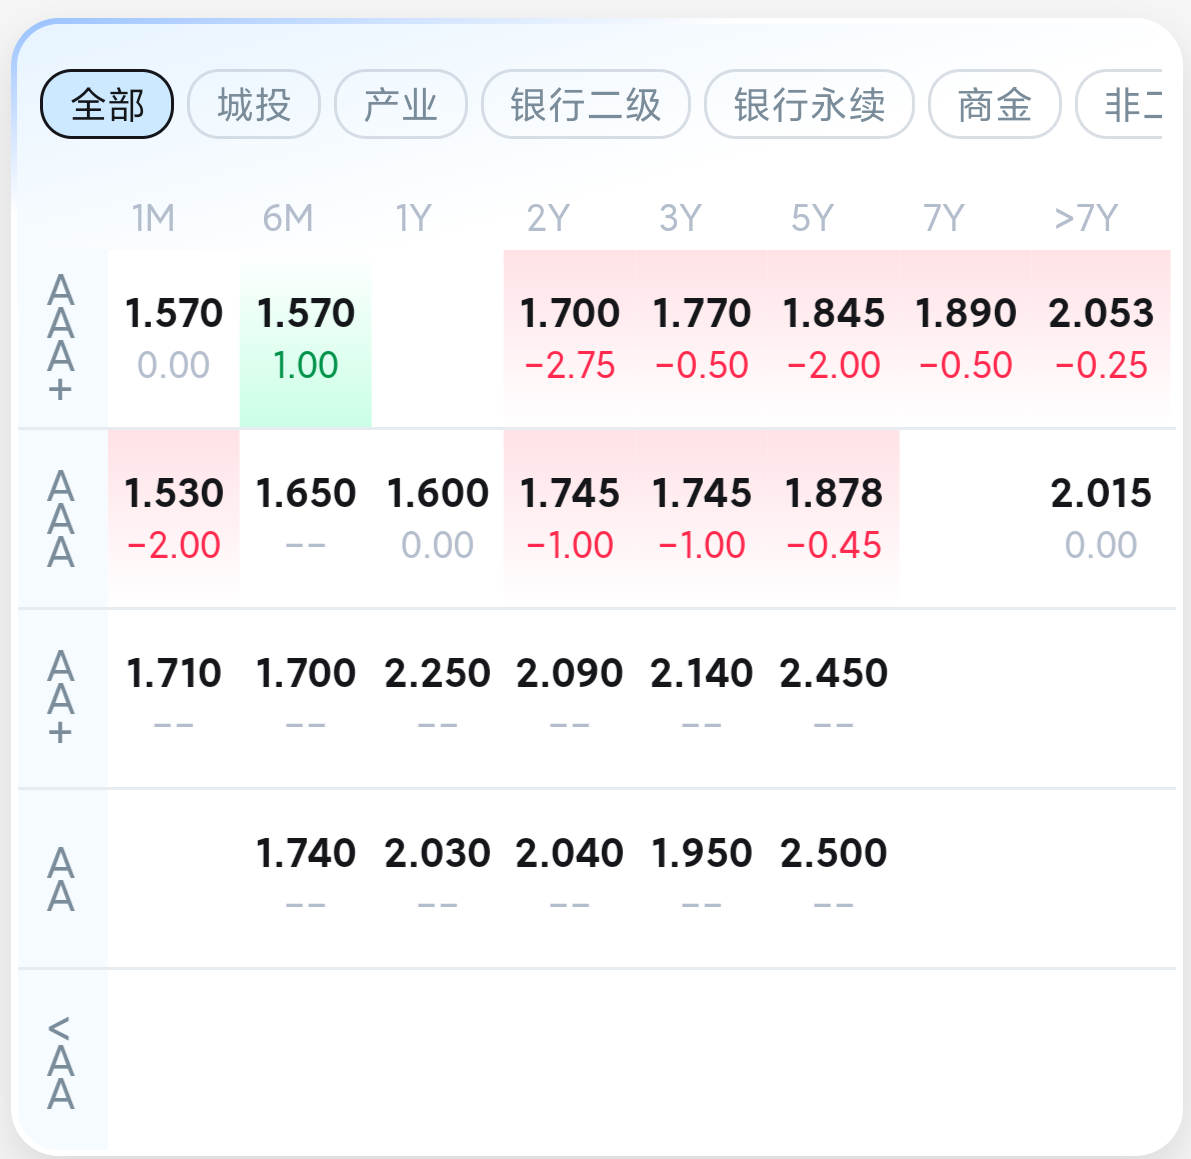
Task: Click the AAA+ 6M cell showing 1.570
Action: point(305,338)
